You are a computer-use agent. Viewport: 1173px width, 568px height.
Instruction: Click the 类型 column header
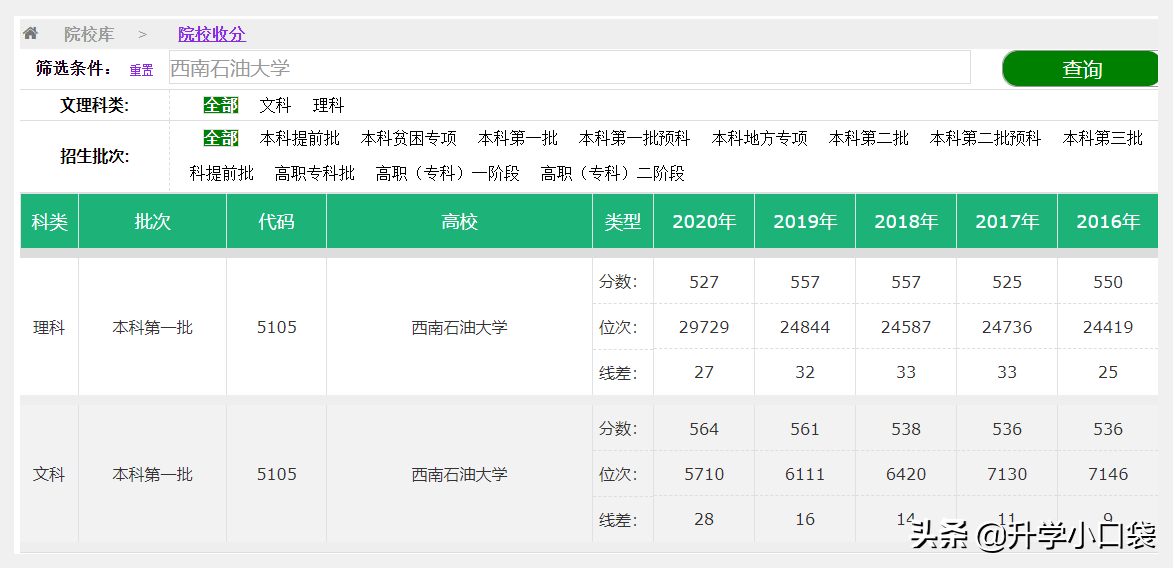coord(623,222)
